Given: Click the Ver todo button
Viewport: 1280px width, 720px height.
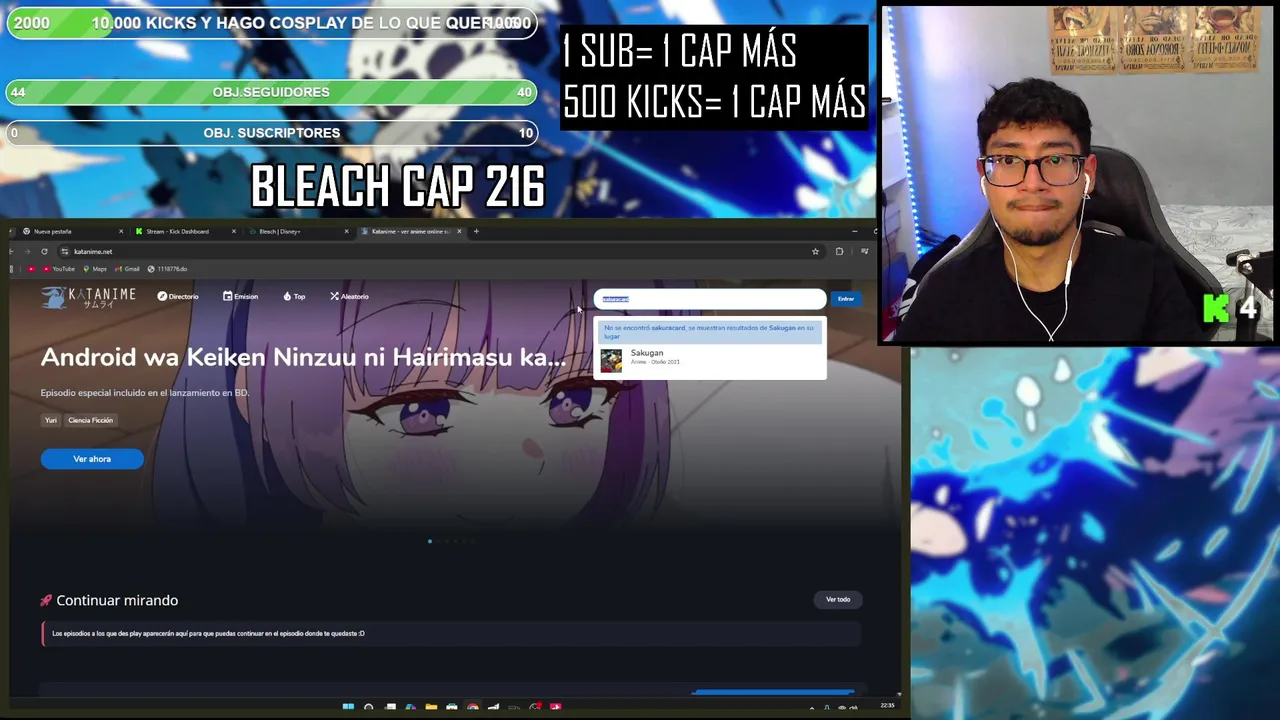Looking at the screenshot, I should coord(838,600).
